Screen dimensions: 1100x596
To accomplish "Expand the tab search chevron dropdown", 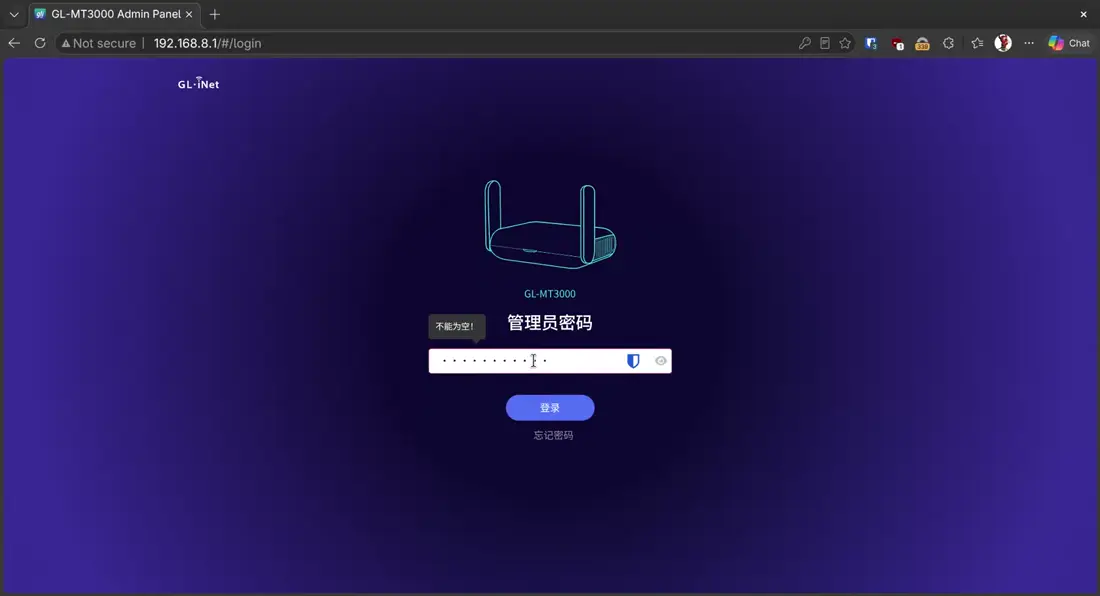I will (x=14, y=14).
